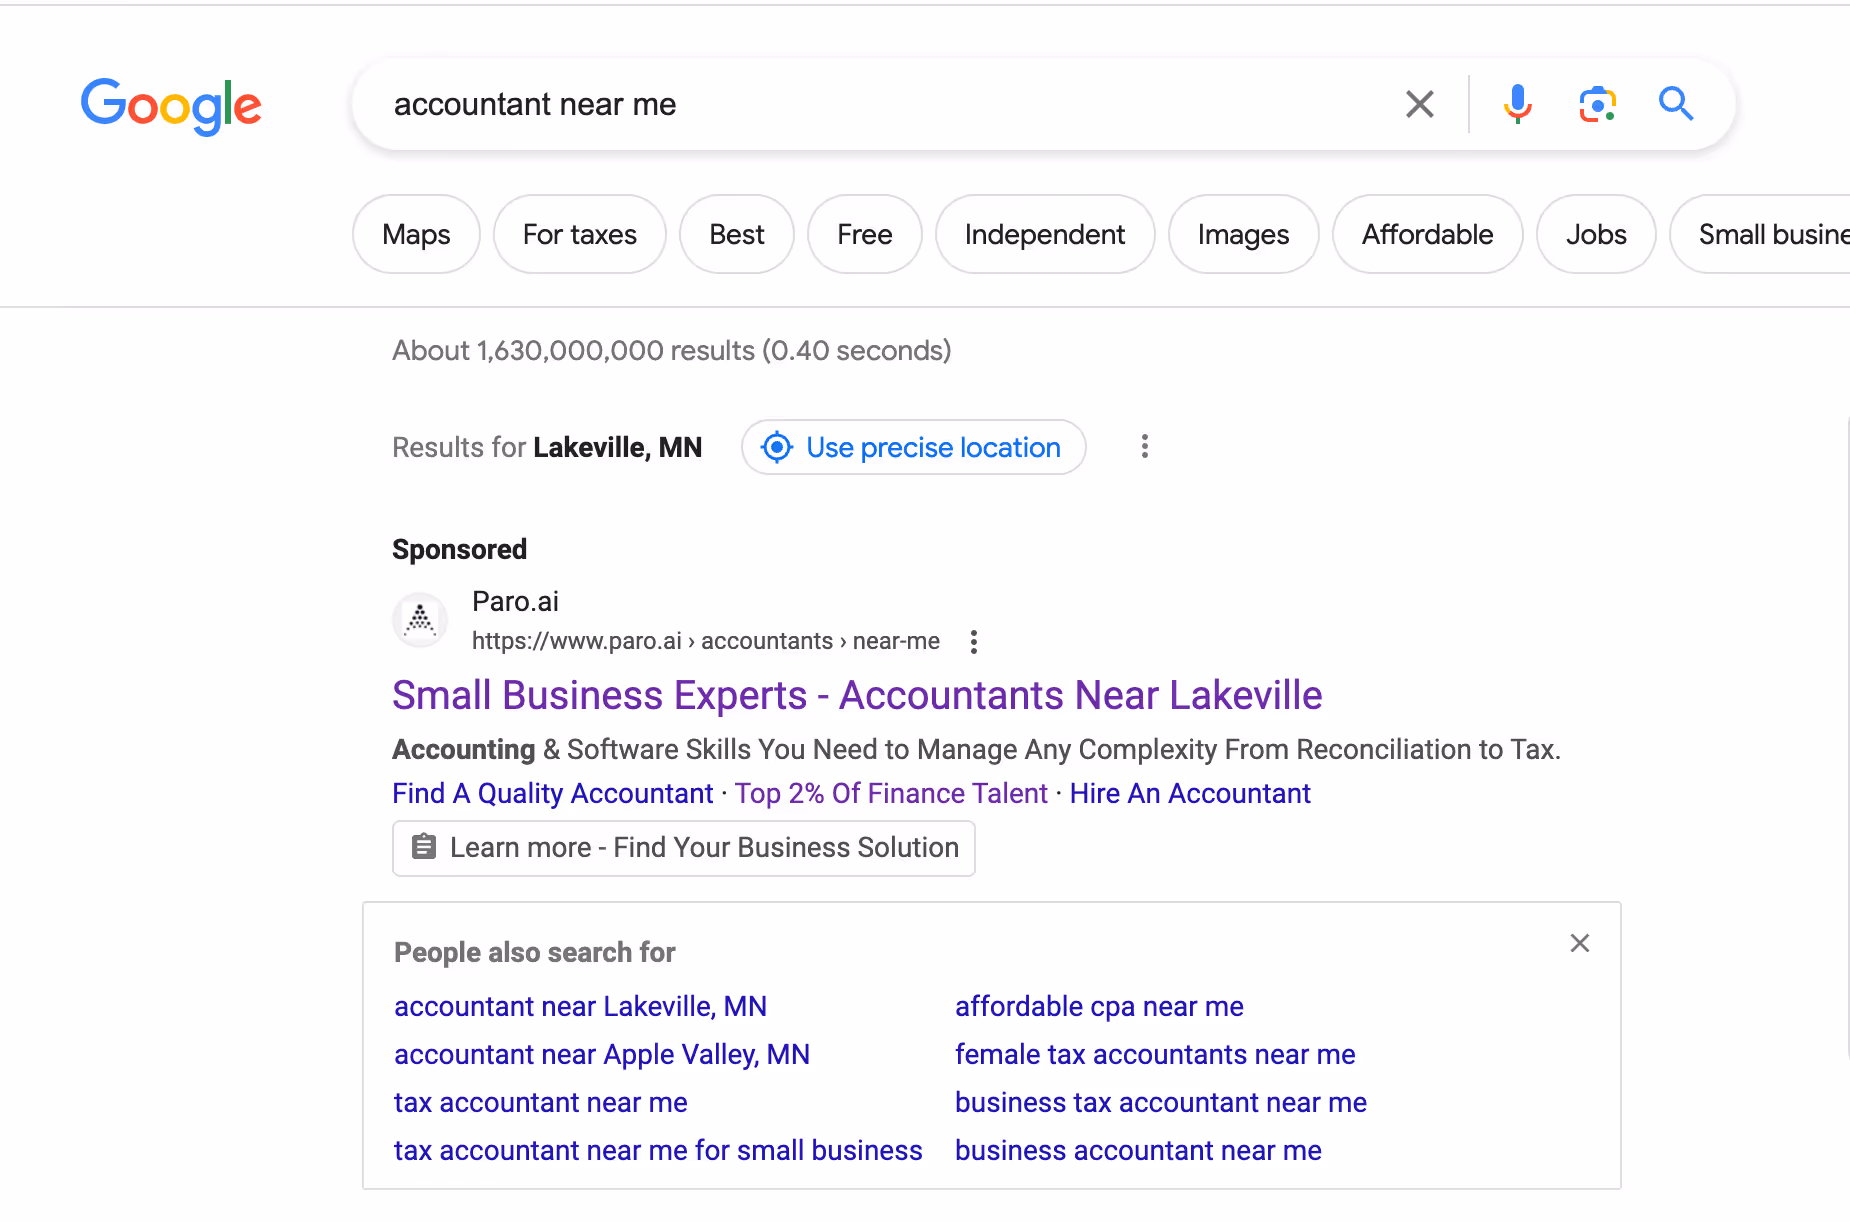Image resolution: width=1850 pixels, height=1222 pixels.
Task: Click the Paro.ai favicon
Action: (420, 620)
